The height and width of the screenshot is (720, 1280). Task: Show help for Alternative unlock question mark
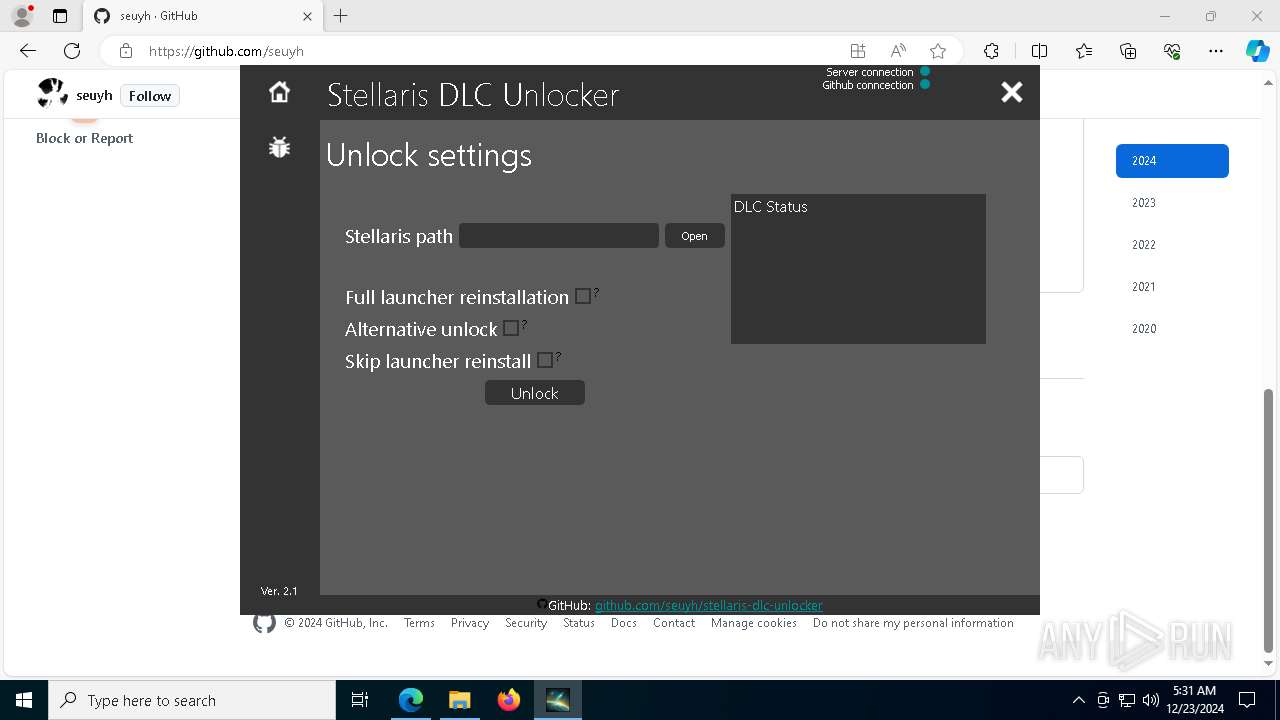click(x=524, y=325)
